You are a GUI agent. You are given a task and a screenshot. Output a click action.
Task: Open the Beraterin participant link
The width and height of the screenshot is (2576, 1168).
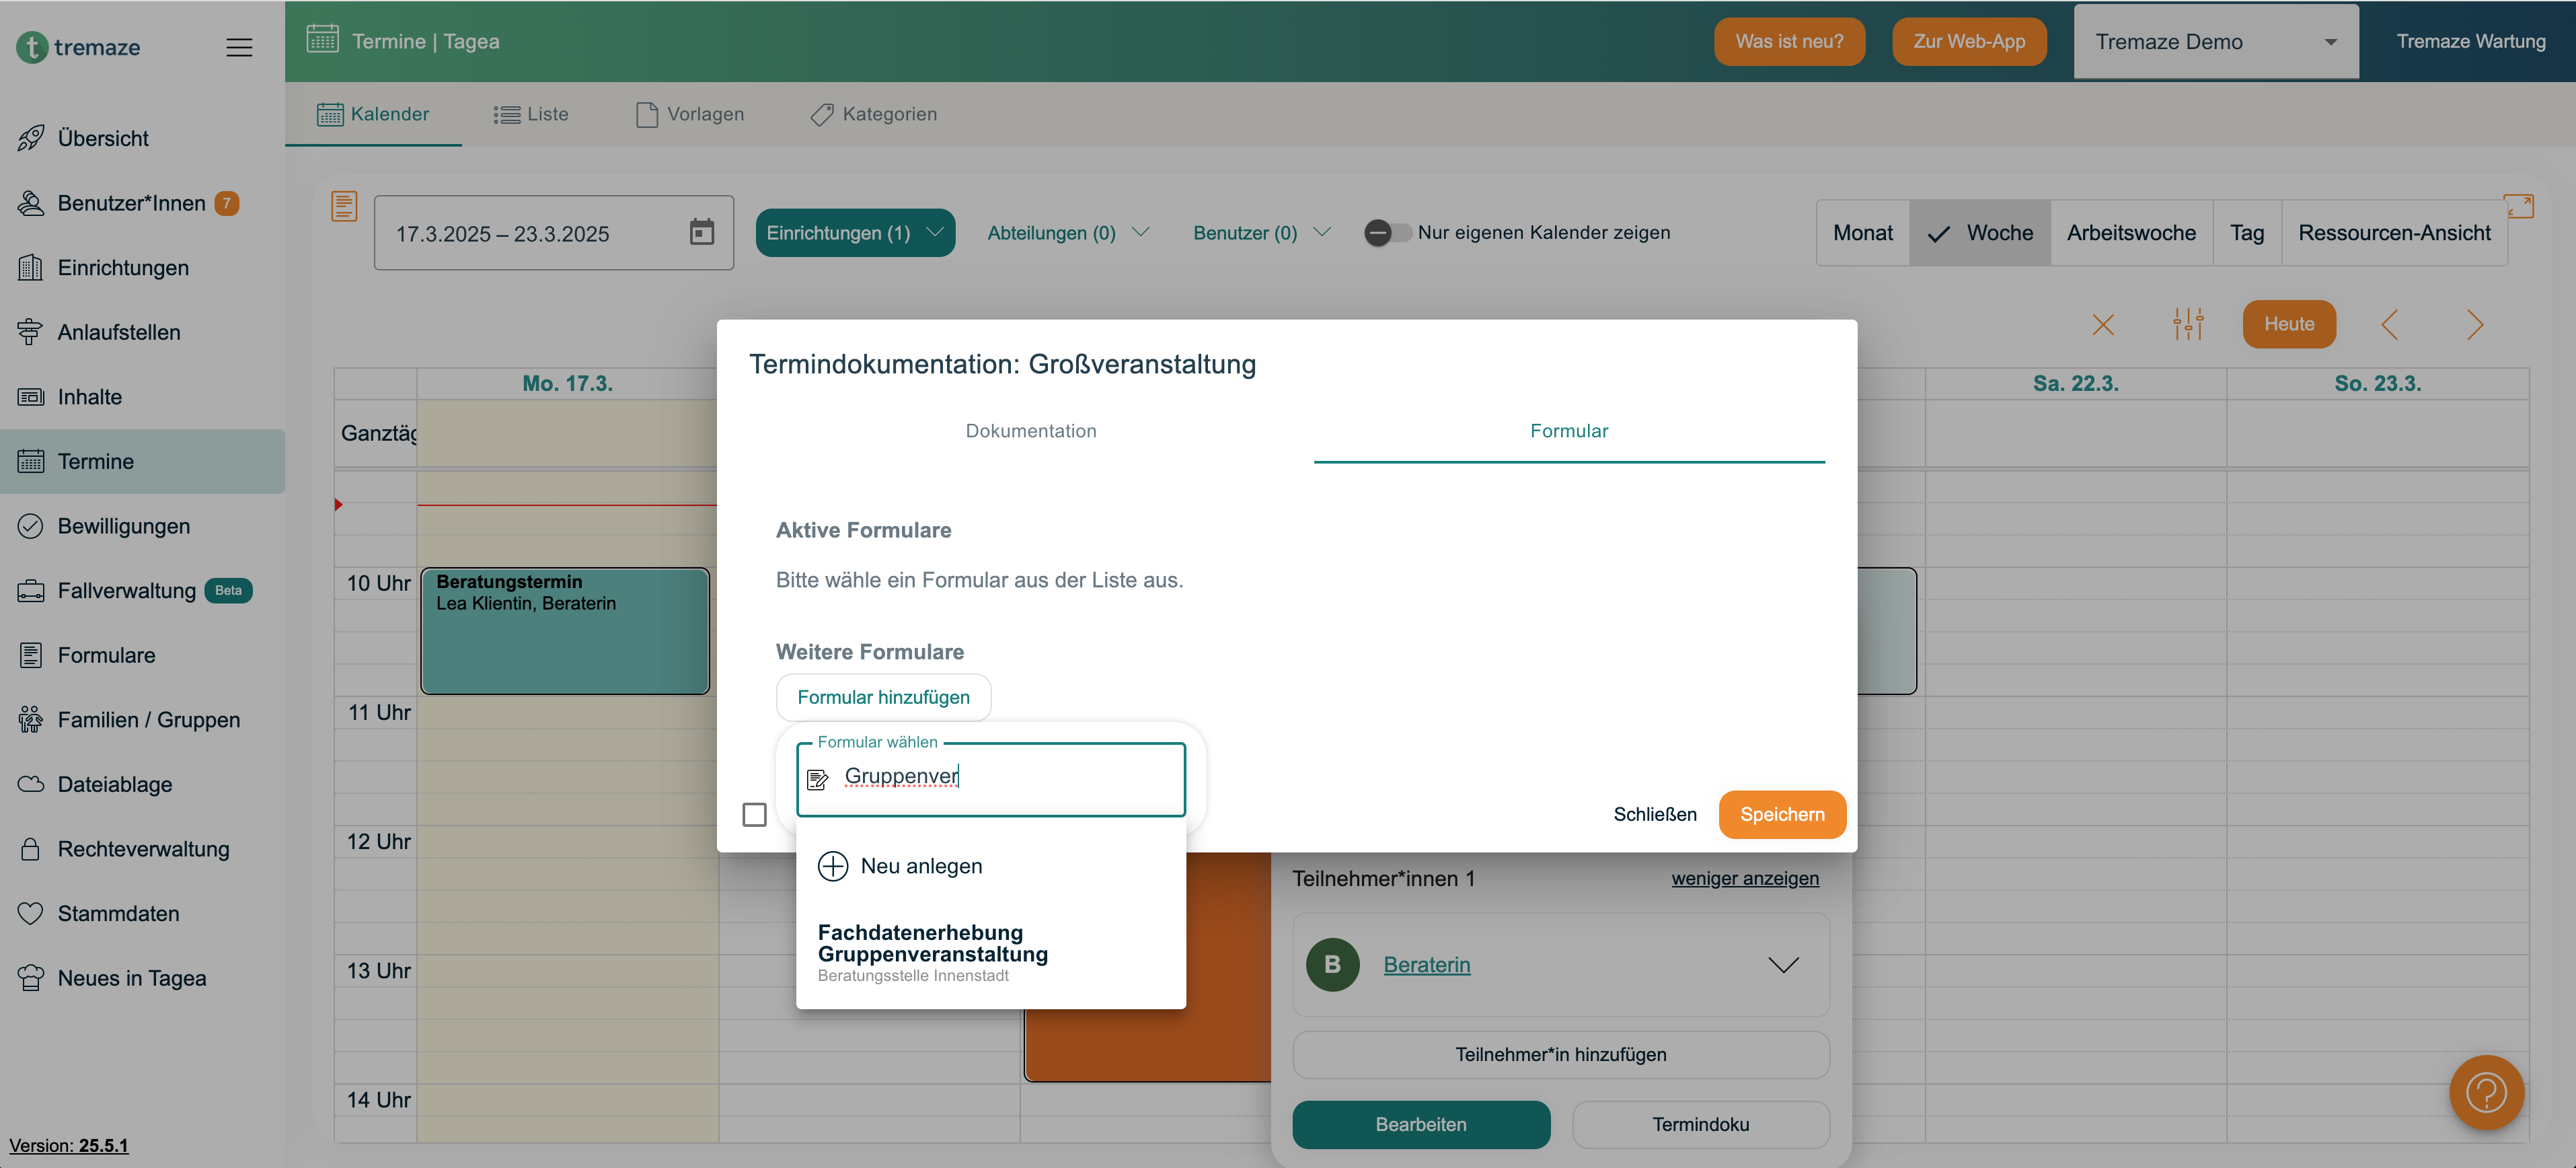tap(1426, 965)
